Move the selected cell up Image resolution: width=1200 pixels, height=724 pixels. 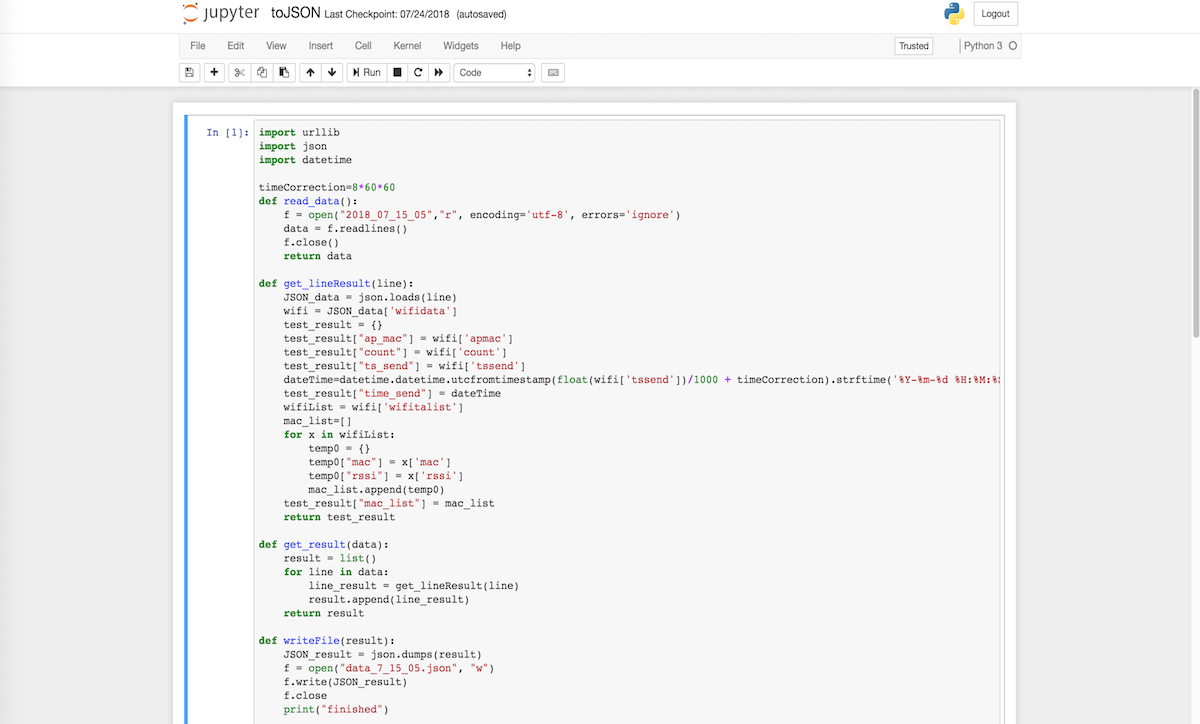click(310, 73)
